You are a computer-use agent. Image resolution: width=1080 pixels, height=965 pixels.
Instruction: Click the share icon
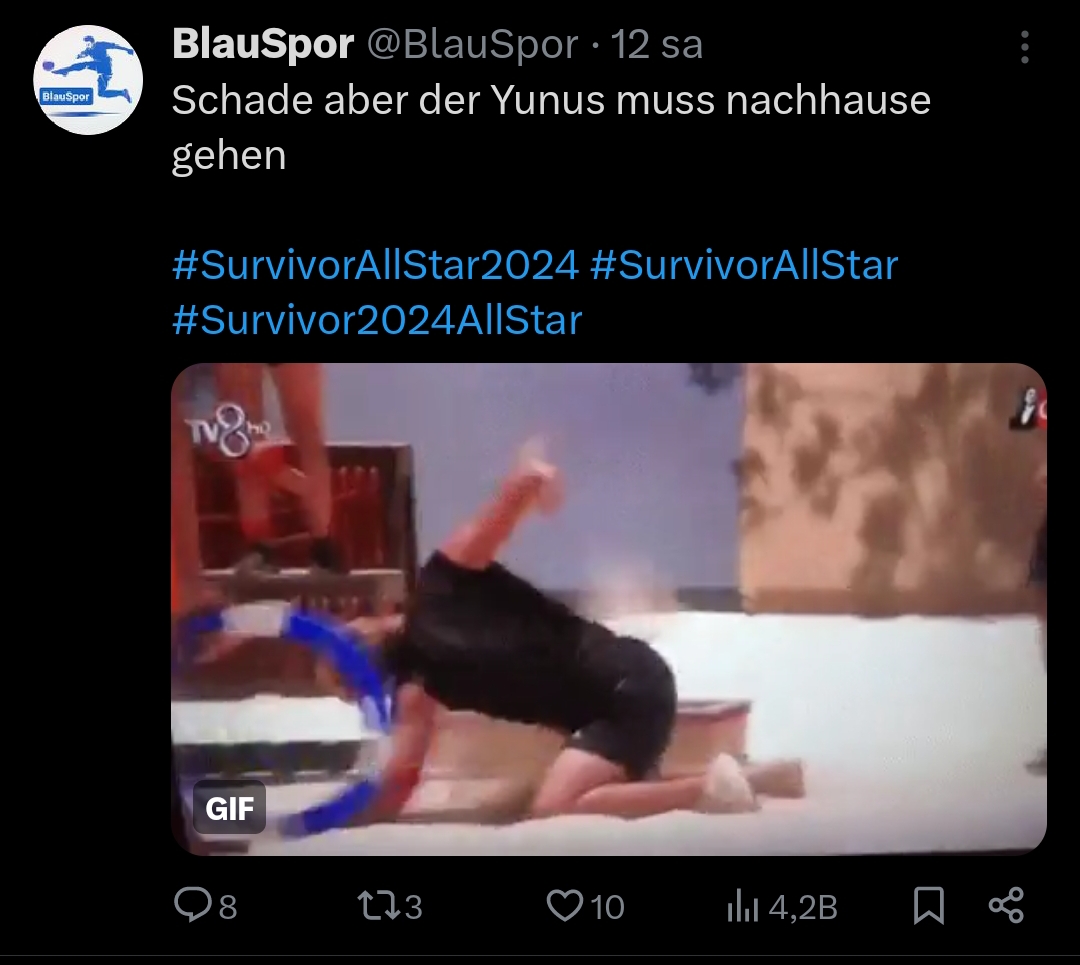pos(1006,906)
